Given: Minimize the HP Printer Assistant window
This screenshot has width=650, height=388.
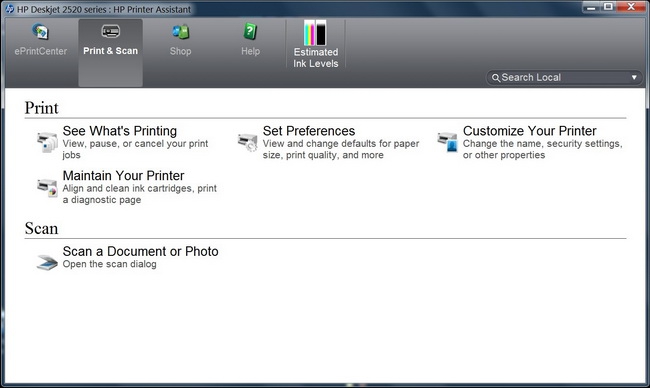Looking at the screenshot, I should point(591,7).
